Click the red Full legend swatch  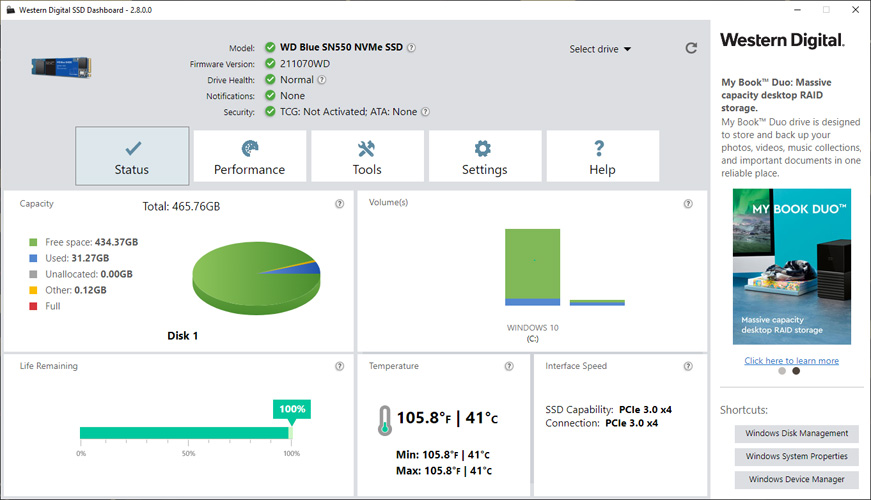point(33,306)
